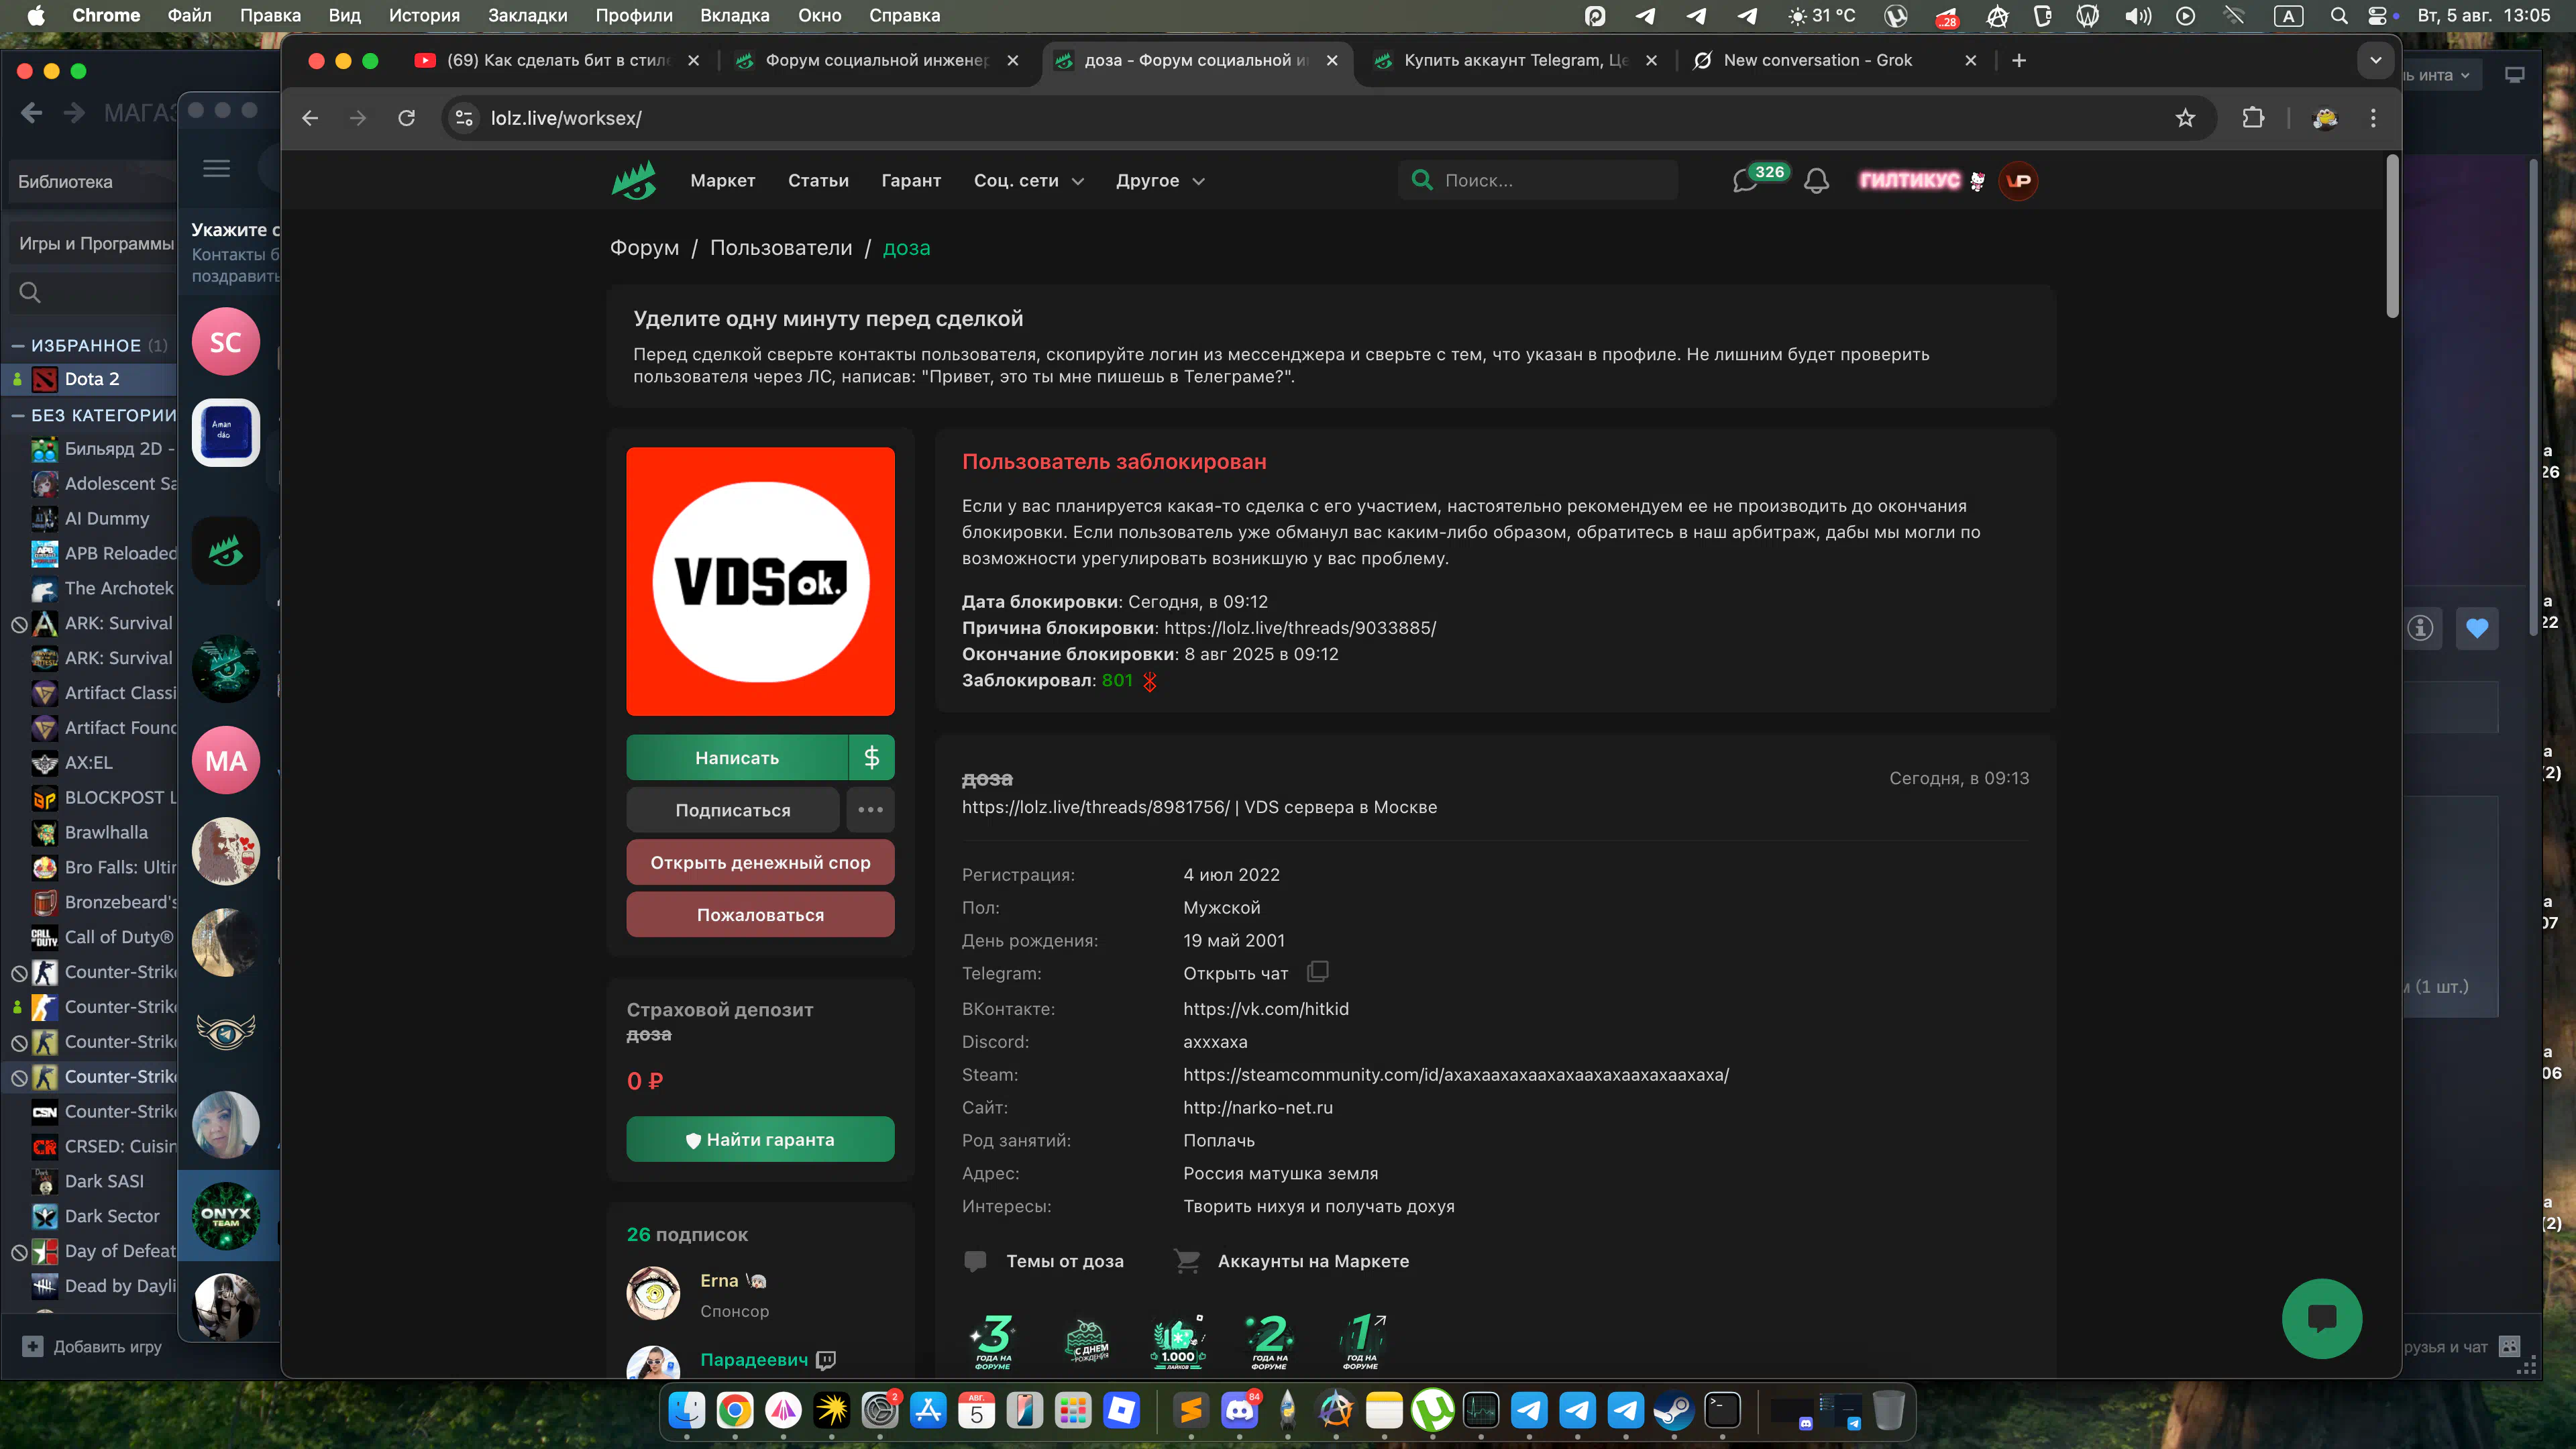This screenshot has width=2576, height=1449.
Task: Click the 1.000 likes trophy badge
Action: tap(1178, 1341)
